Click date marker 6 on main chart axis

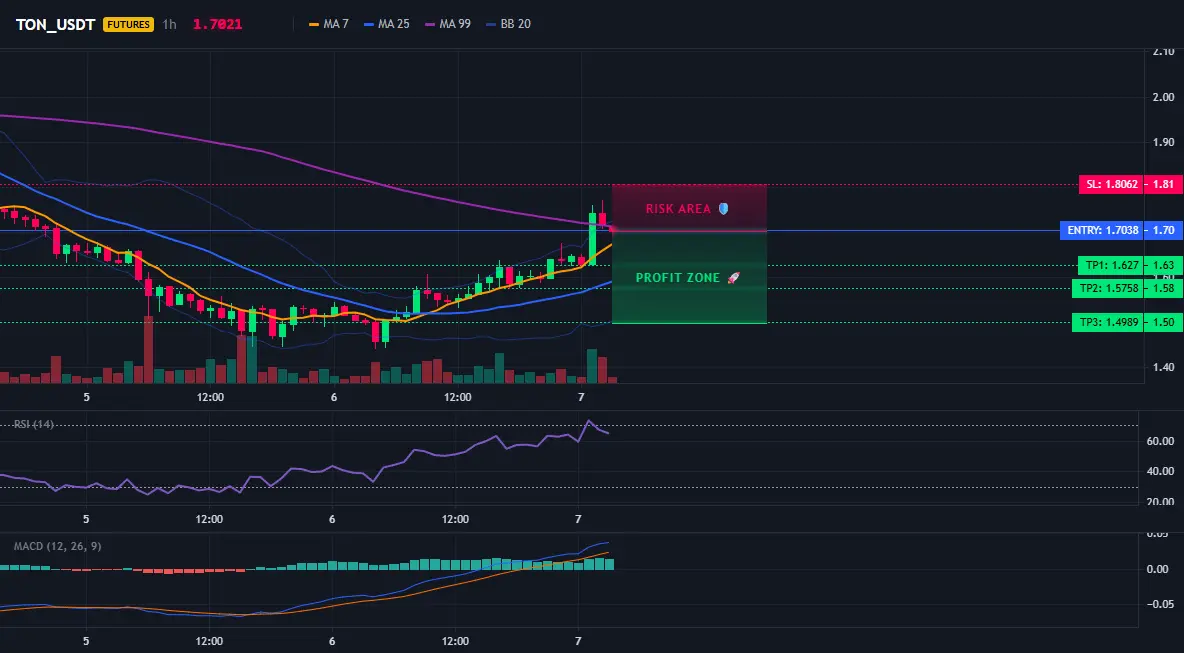coord(334,397)
